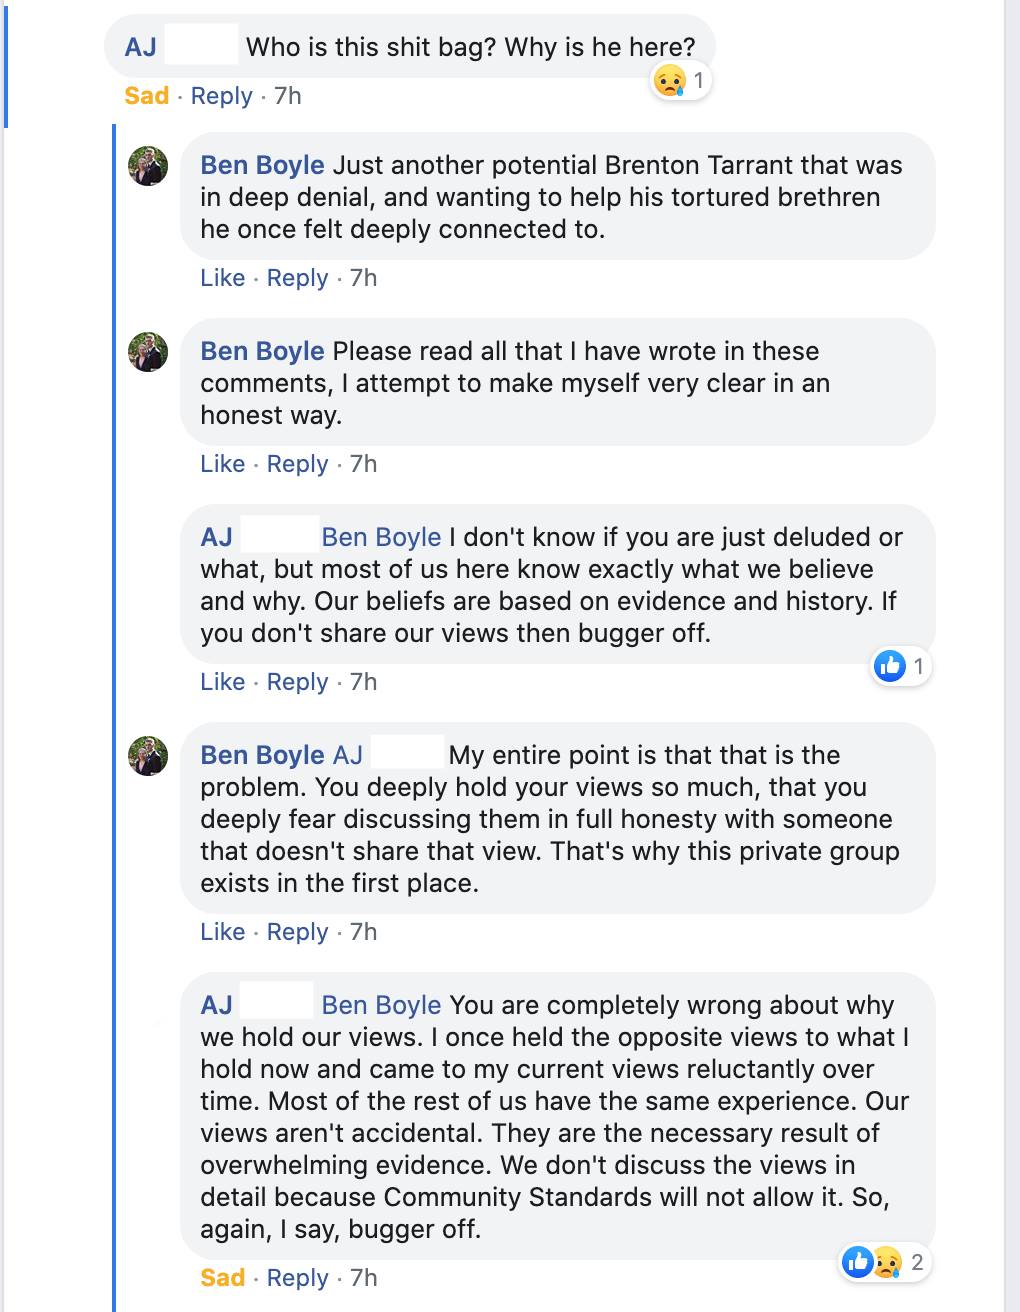The image size is (1020, 1312).
Task: Like AJ's 'bugger off' deluded comment
Action: pos(222,682)
